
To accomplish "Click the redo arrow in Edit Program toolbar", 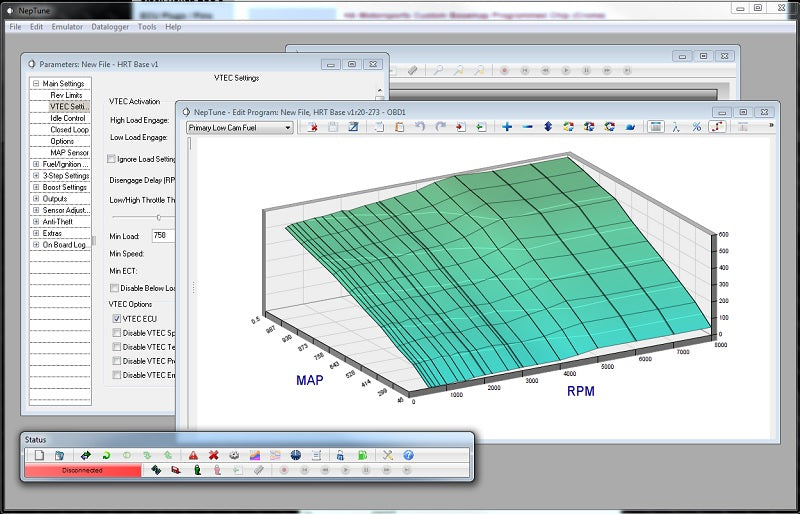I will 440,127.
